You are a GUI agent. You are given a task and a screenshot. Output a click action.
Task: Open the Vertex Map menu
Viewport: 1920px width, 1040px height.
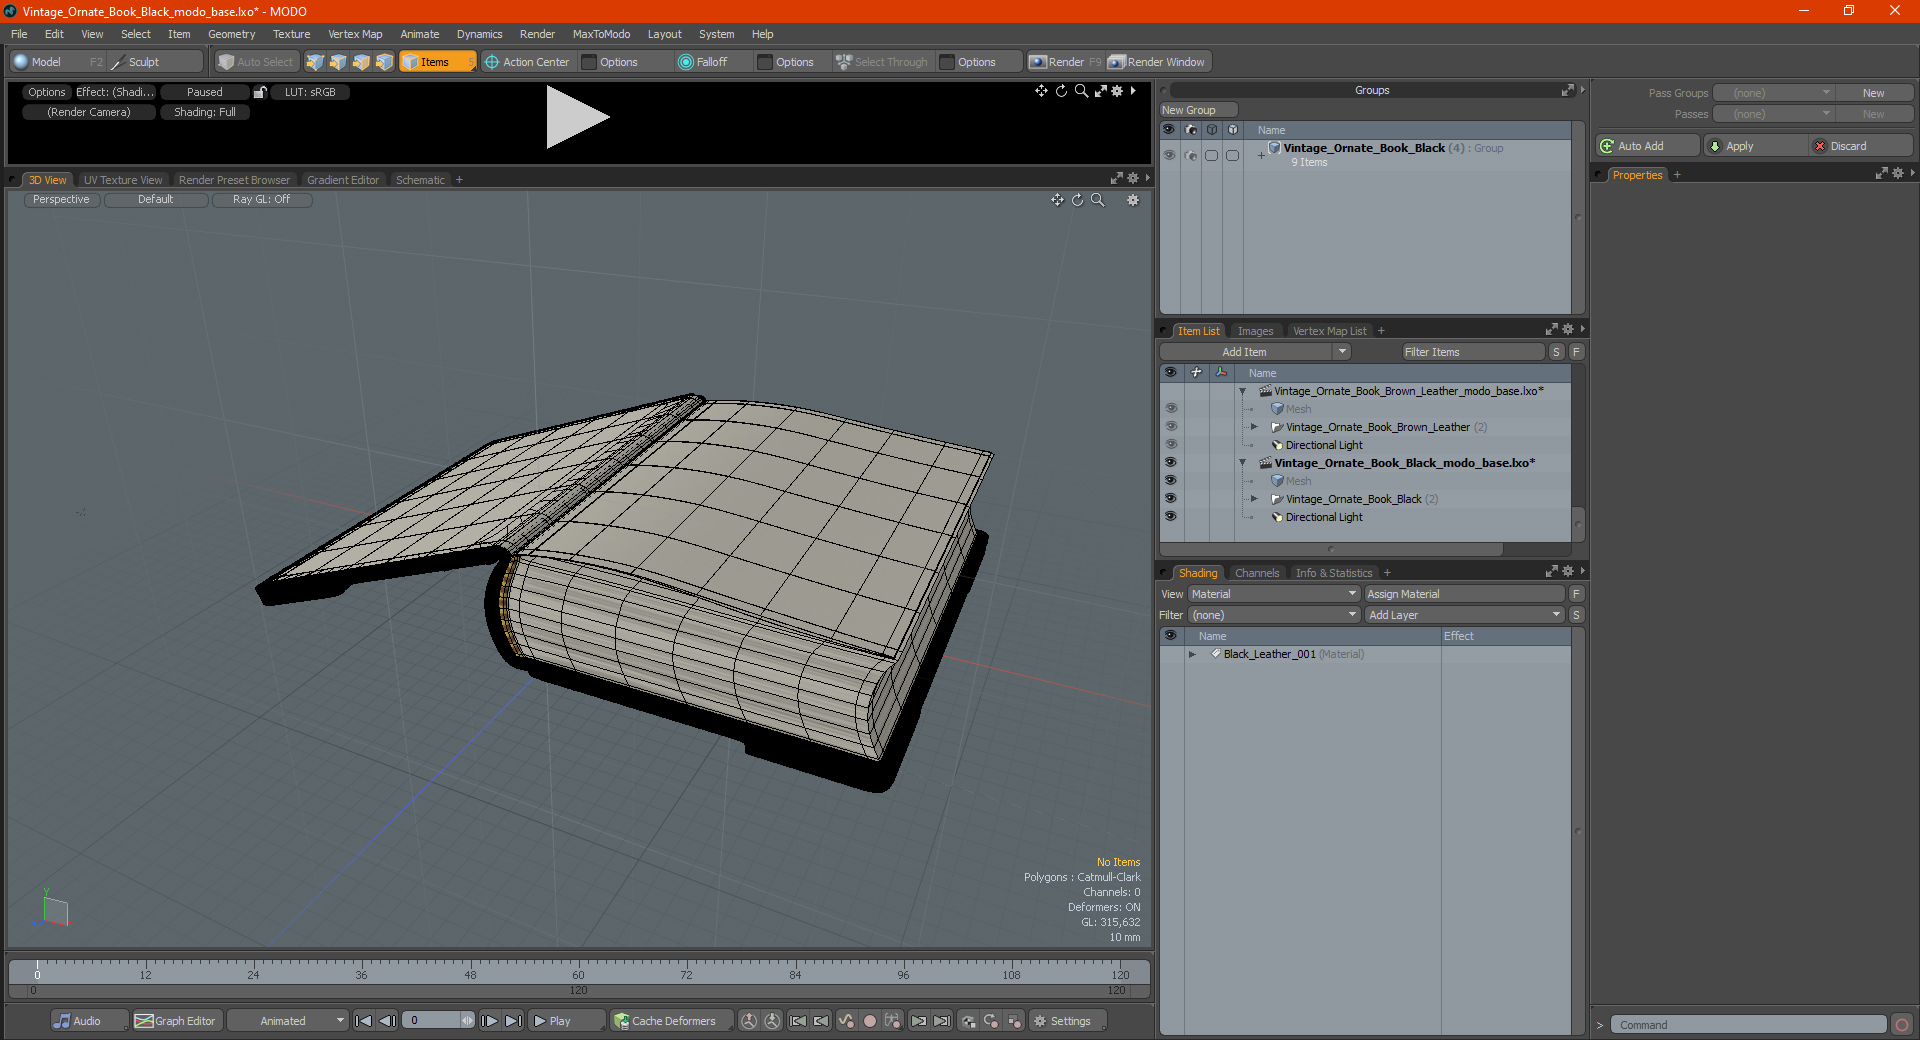355,34
